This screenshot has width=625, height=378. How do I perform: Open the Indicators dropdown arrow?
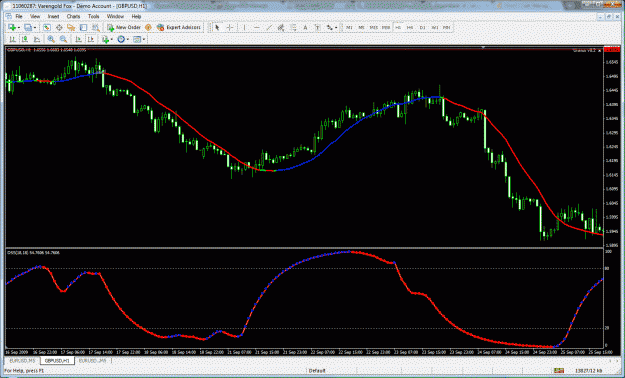point(112,39)
